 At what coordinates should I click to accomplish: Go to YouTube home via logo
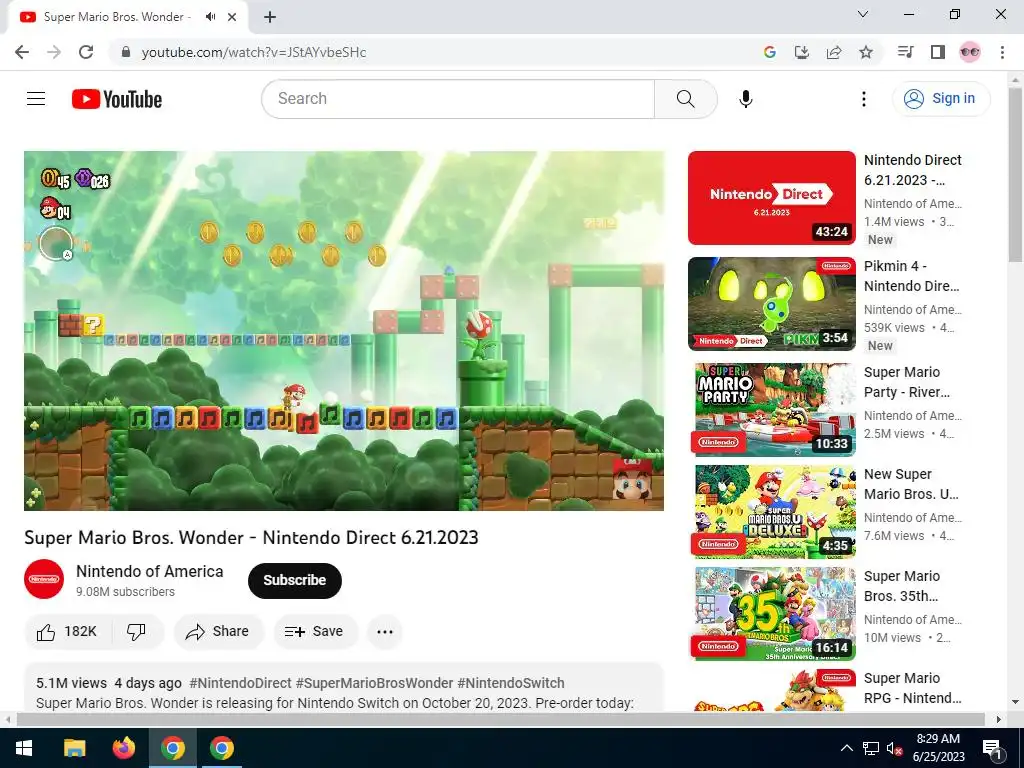click(x=117, y=99)
